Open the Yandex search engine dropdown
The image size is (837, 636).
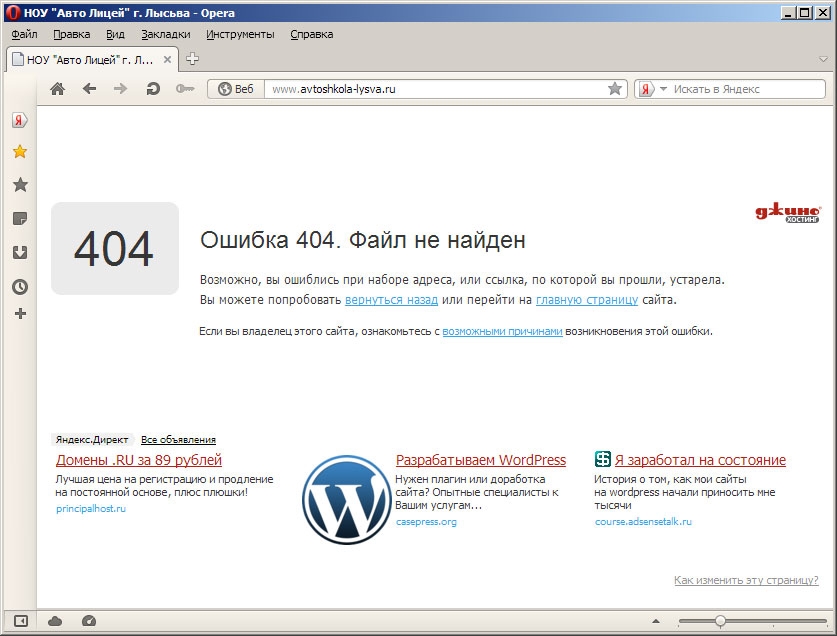click(664, 89)
